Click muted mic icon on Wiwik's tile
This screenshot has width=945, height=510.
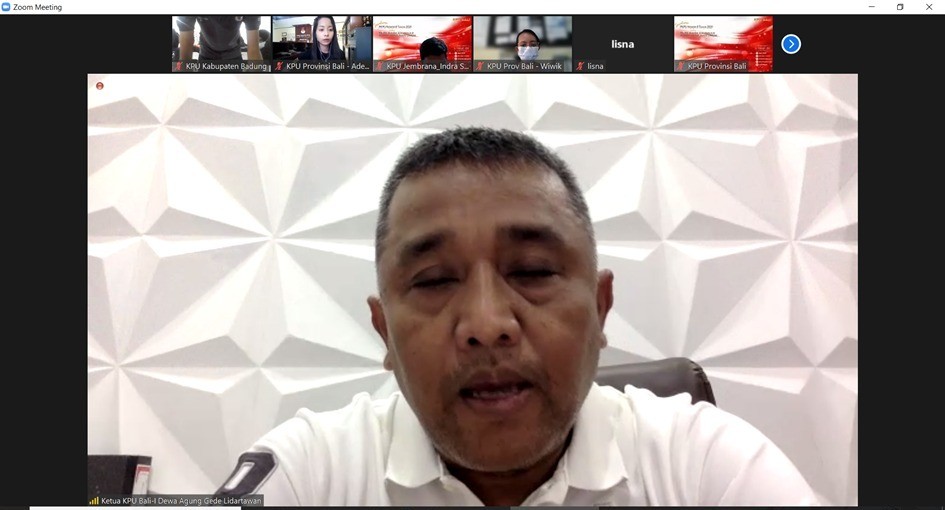480,66
